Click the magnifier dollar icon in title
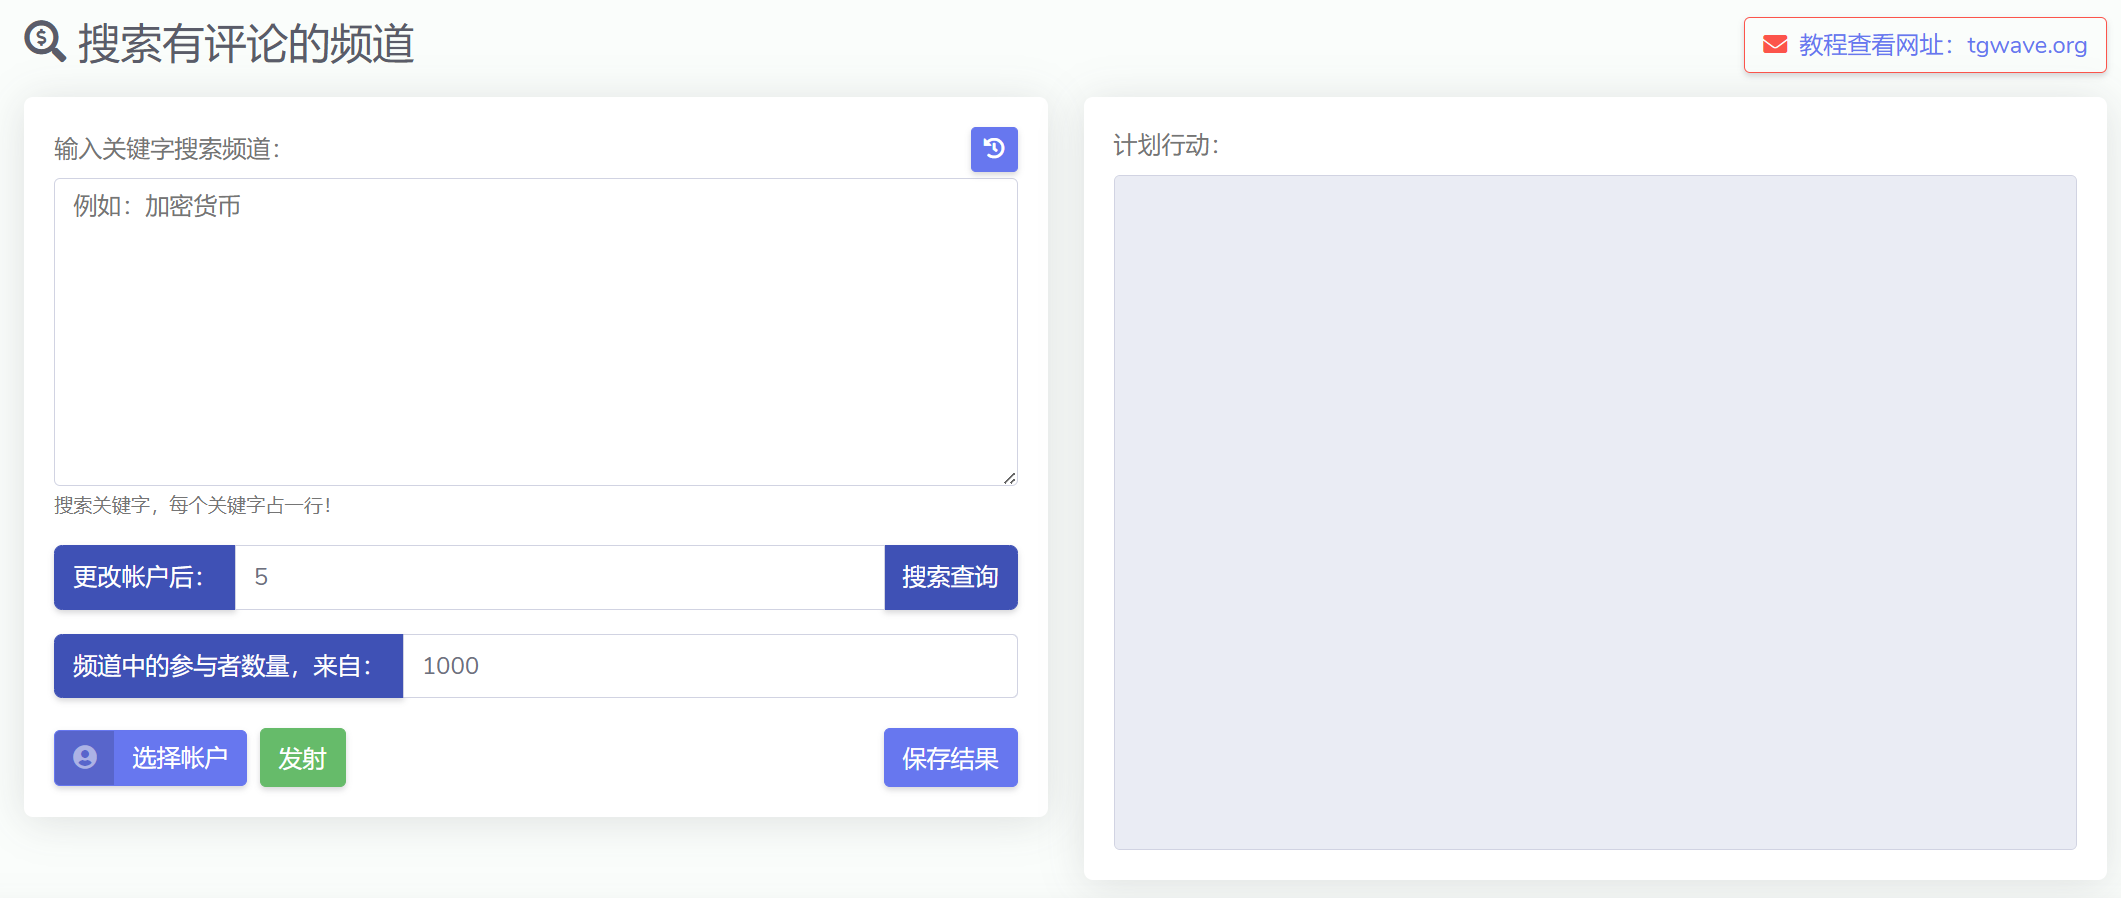The image size is (2121, 898). pos(45,42)
